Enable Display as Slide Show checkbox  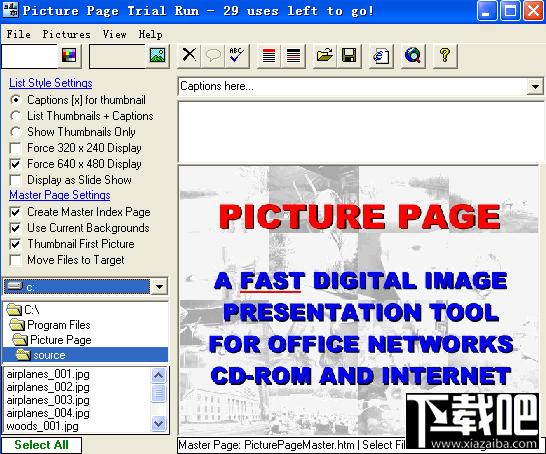(15, 180)
